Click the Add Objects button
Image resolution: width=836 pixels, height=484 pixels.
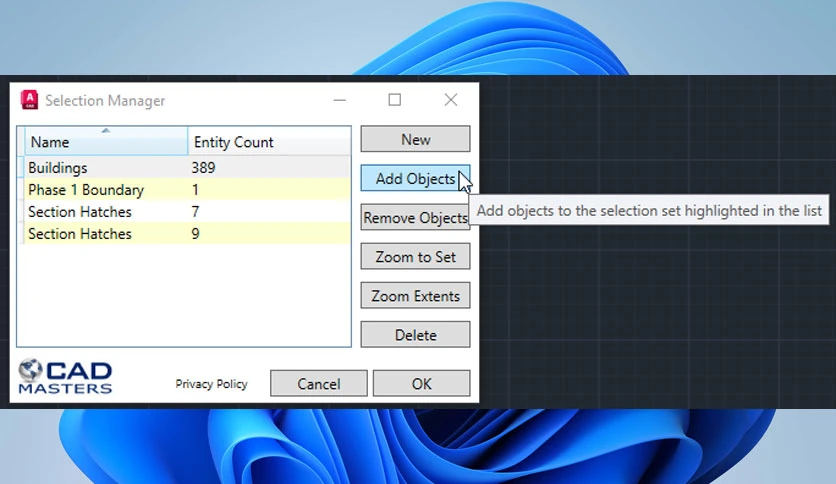[x=415, y=178]
